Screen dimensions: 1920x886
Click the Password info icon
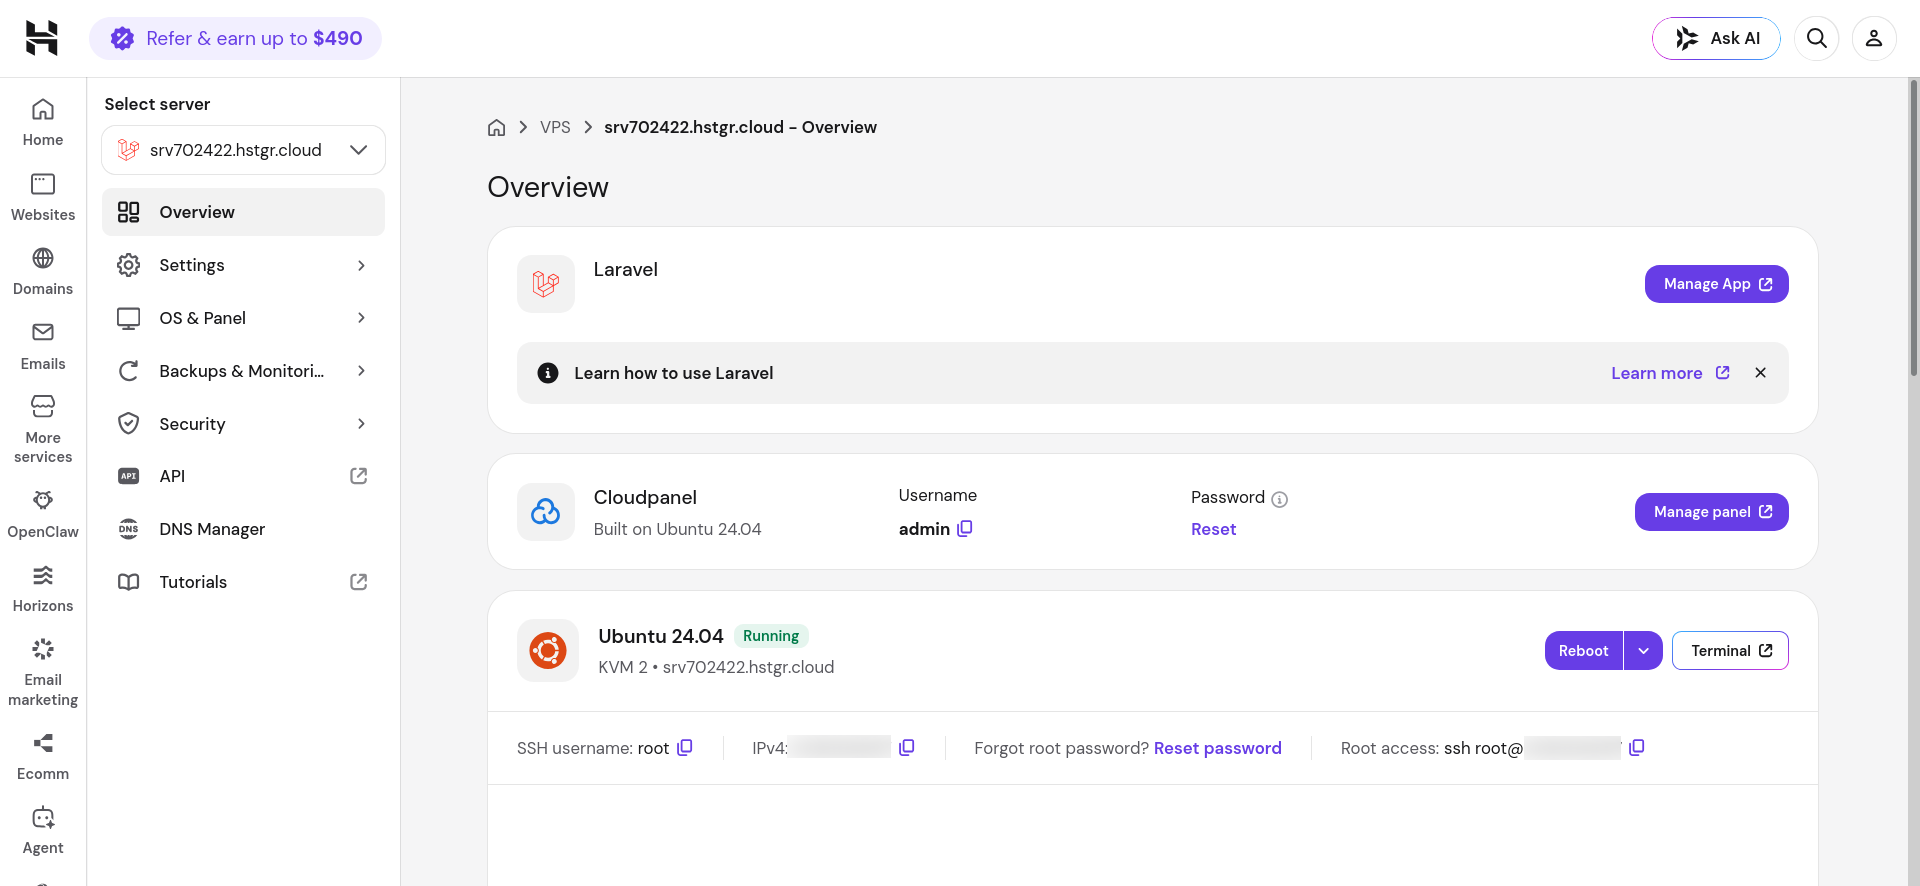tap(1279, 499)
